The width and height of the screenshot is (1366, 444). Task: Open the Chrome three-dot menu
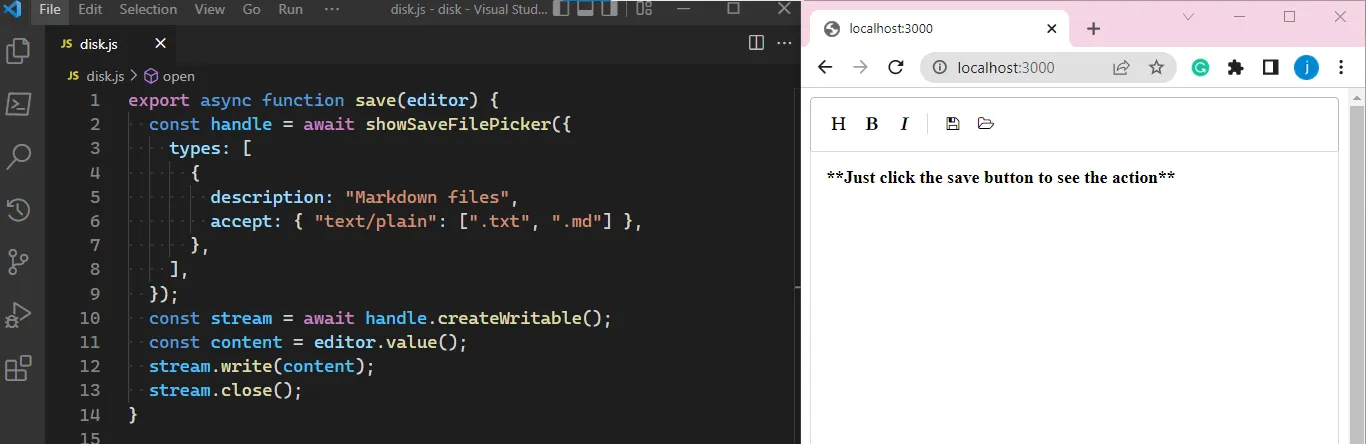pos(1343,67)
